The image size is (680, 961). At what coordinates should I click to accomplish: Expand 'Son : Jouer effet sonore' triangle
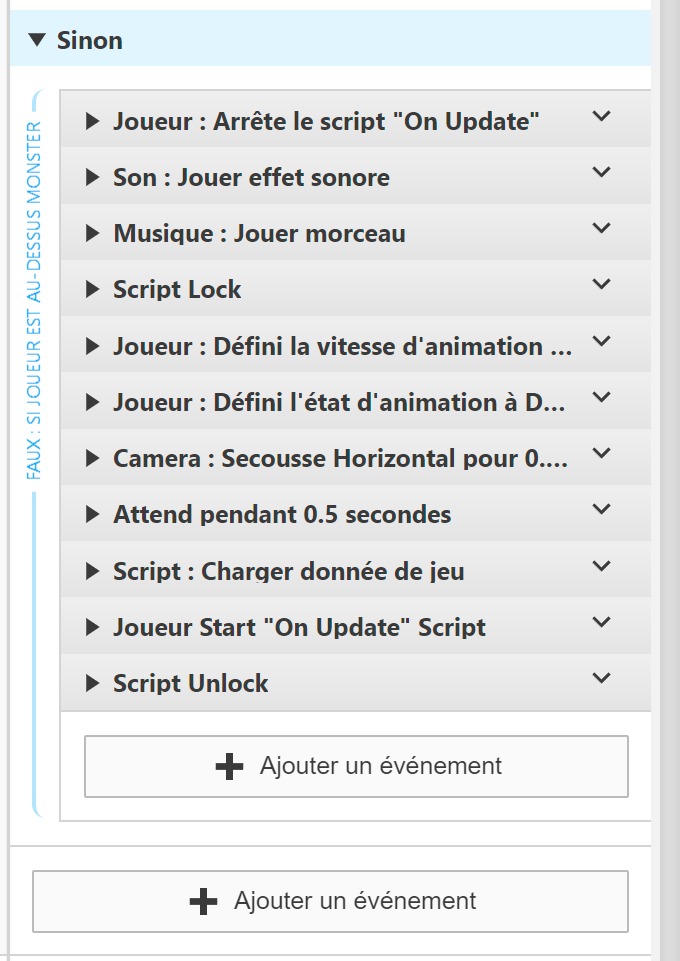coord(93,178)
